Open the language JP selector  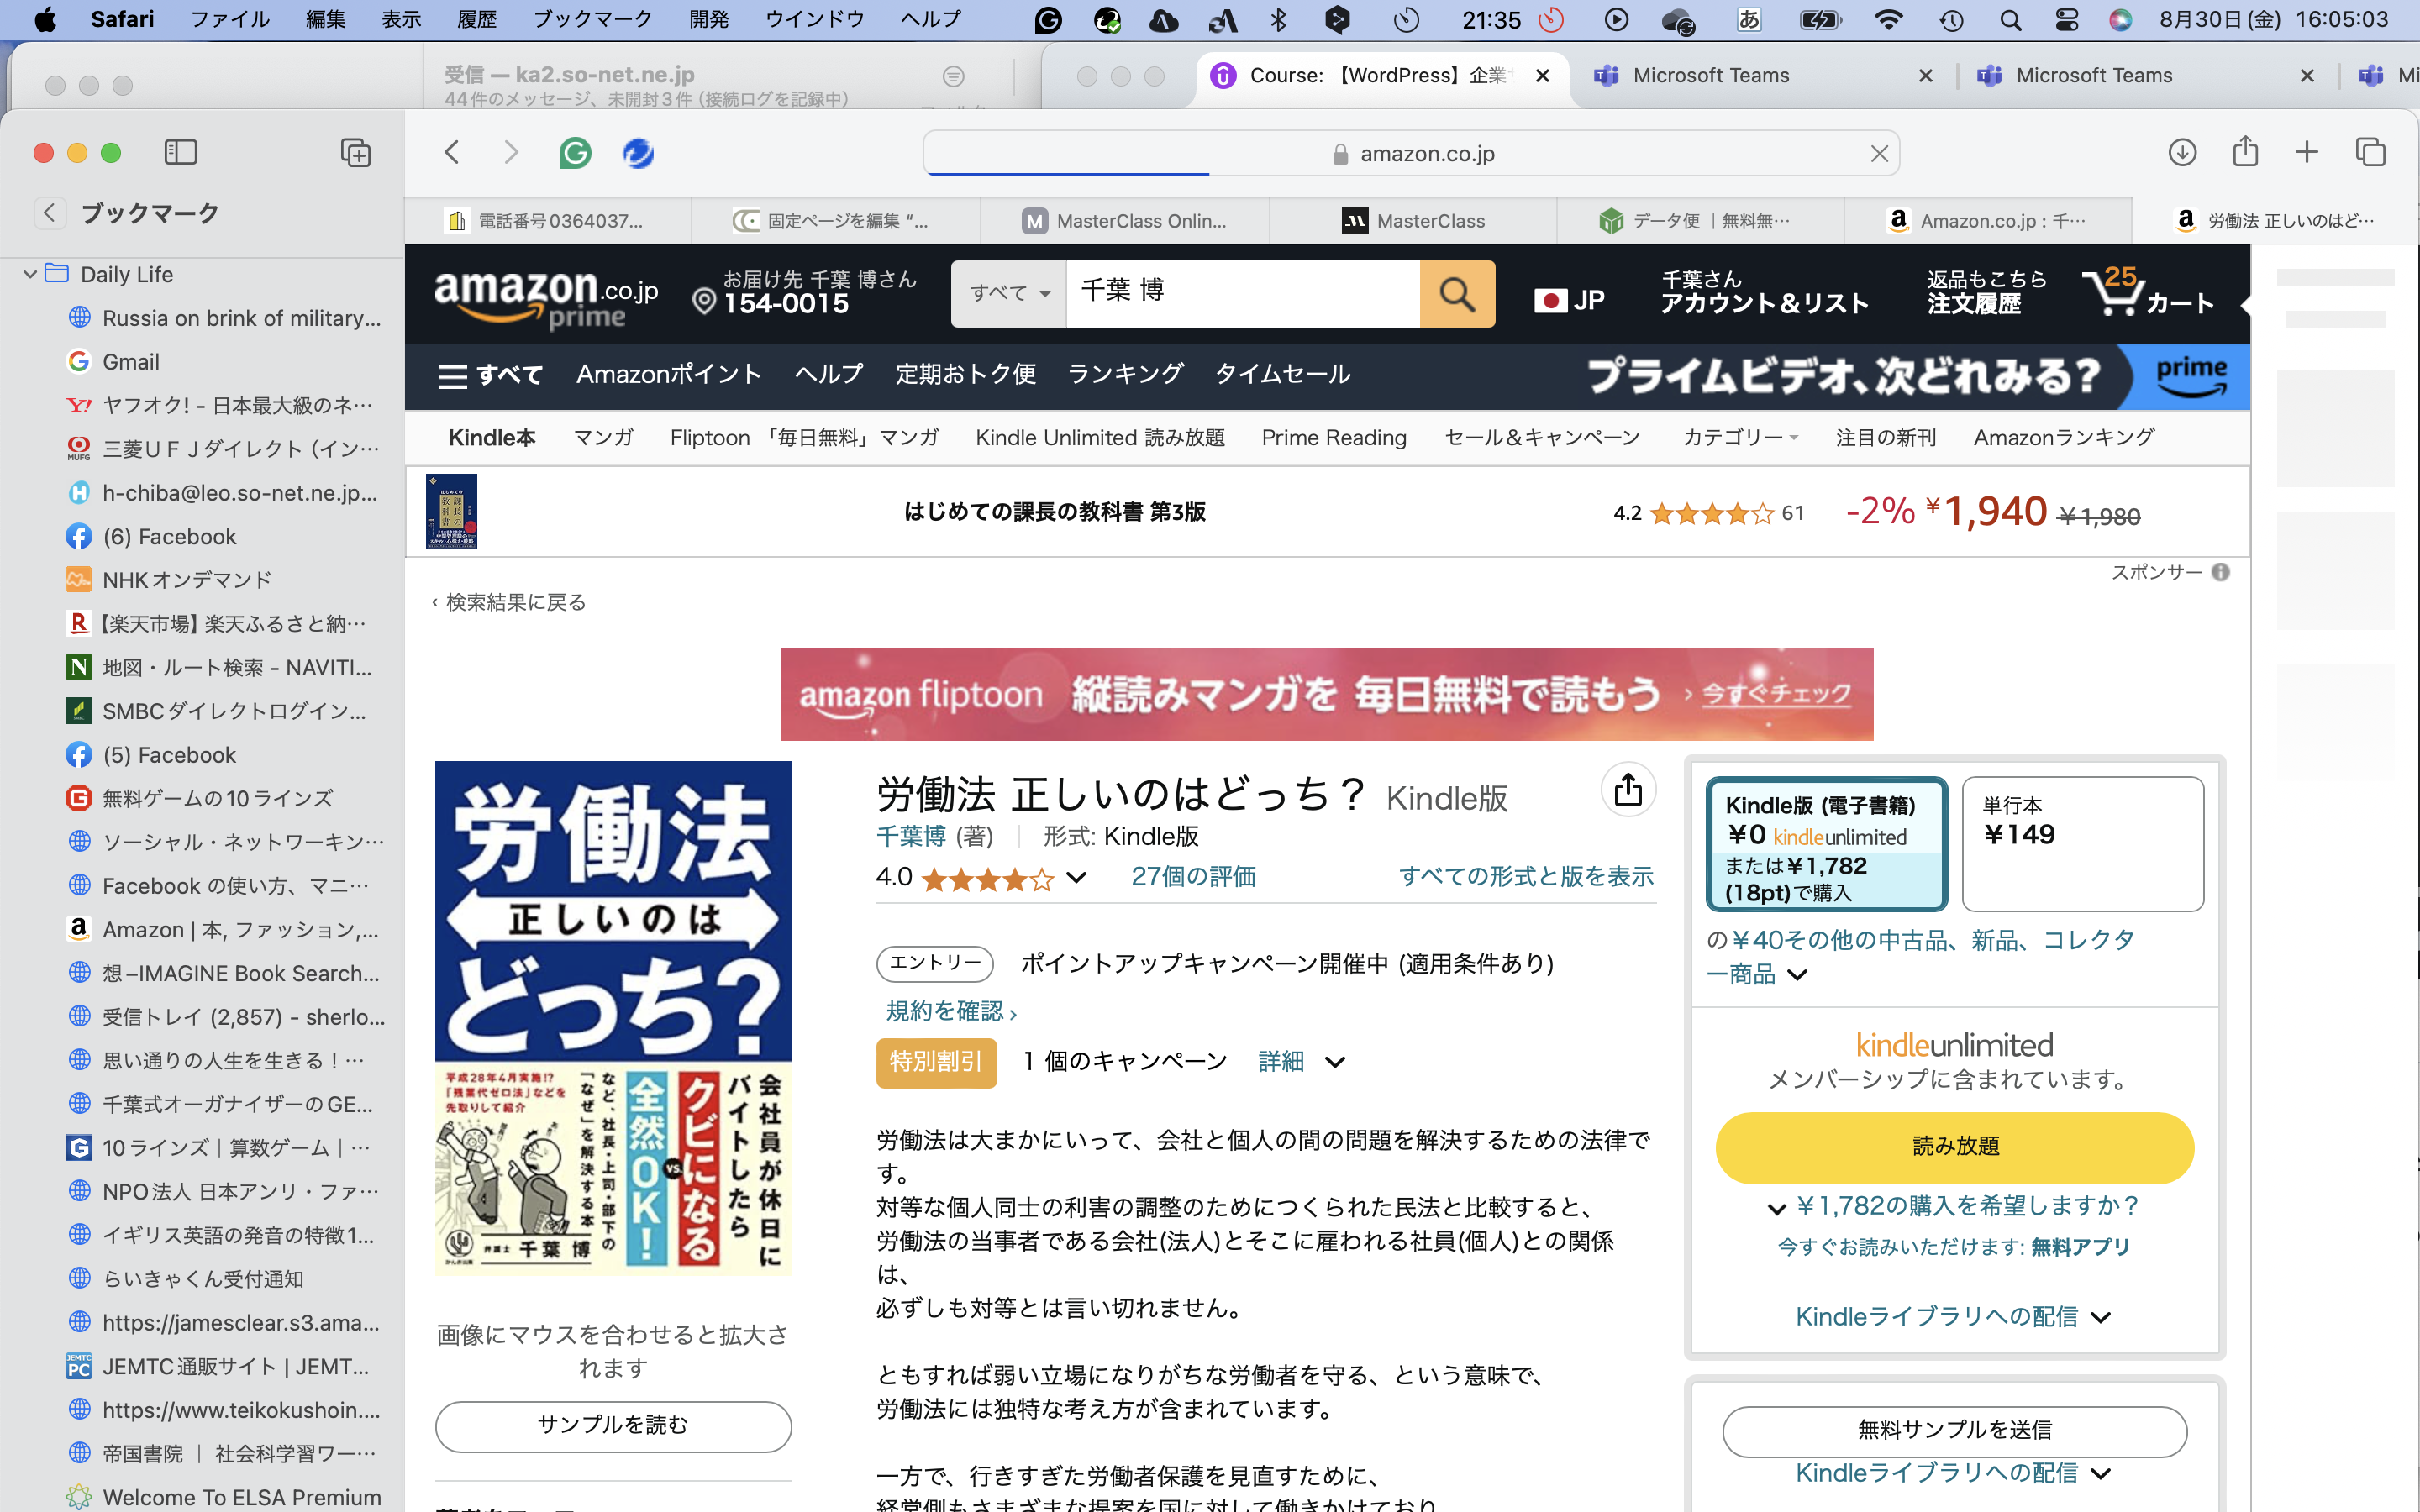[1570, 299]
